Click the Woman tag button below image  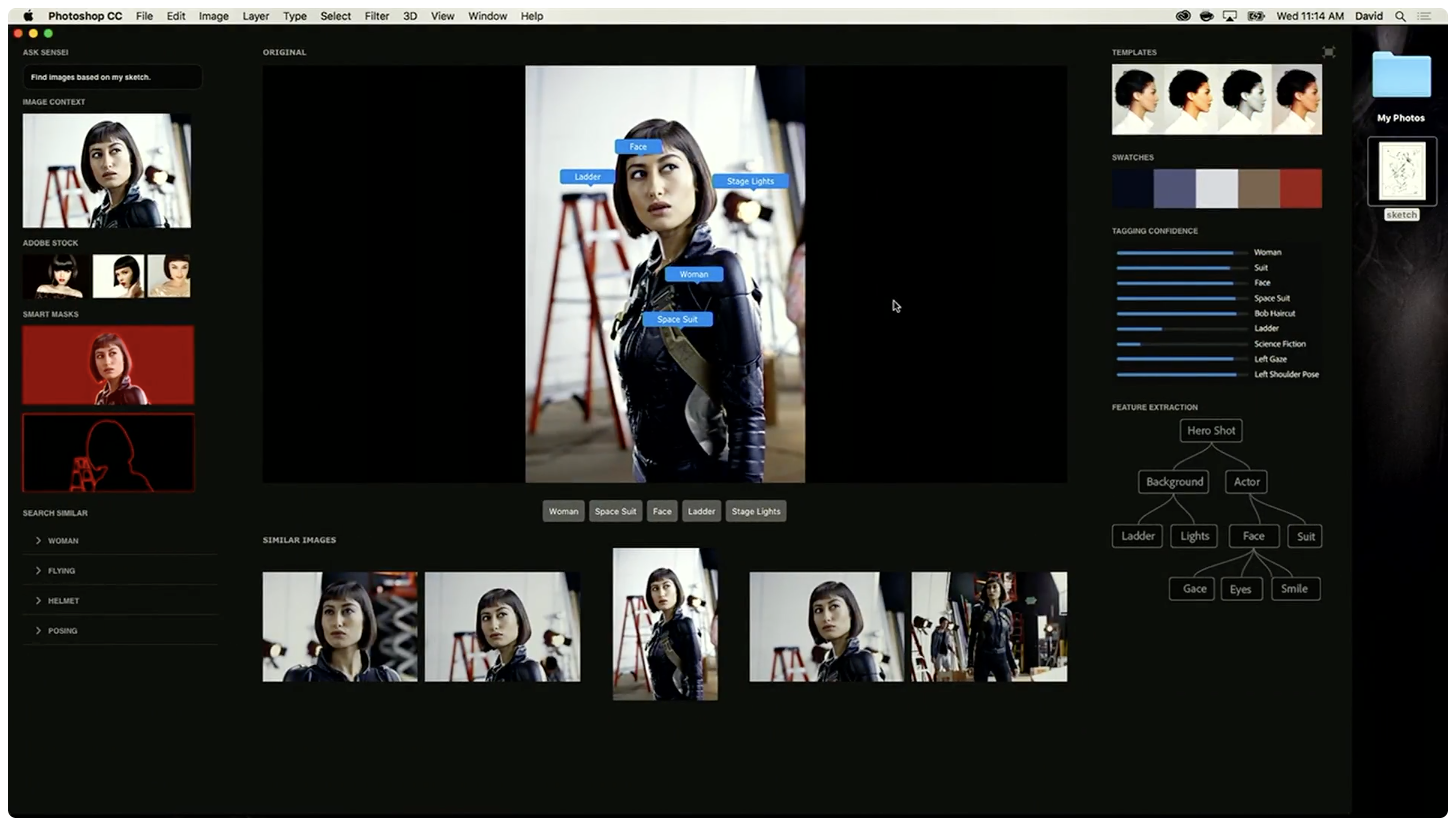pos(563,511)
